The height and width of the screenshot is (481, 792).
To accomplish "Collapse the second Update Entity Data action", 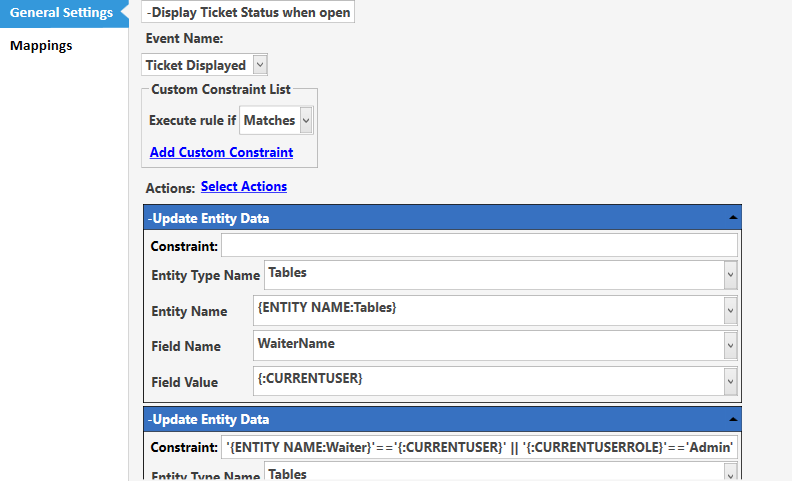I will (x=732, y=419).
